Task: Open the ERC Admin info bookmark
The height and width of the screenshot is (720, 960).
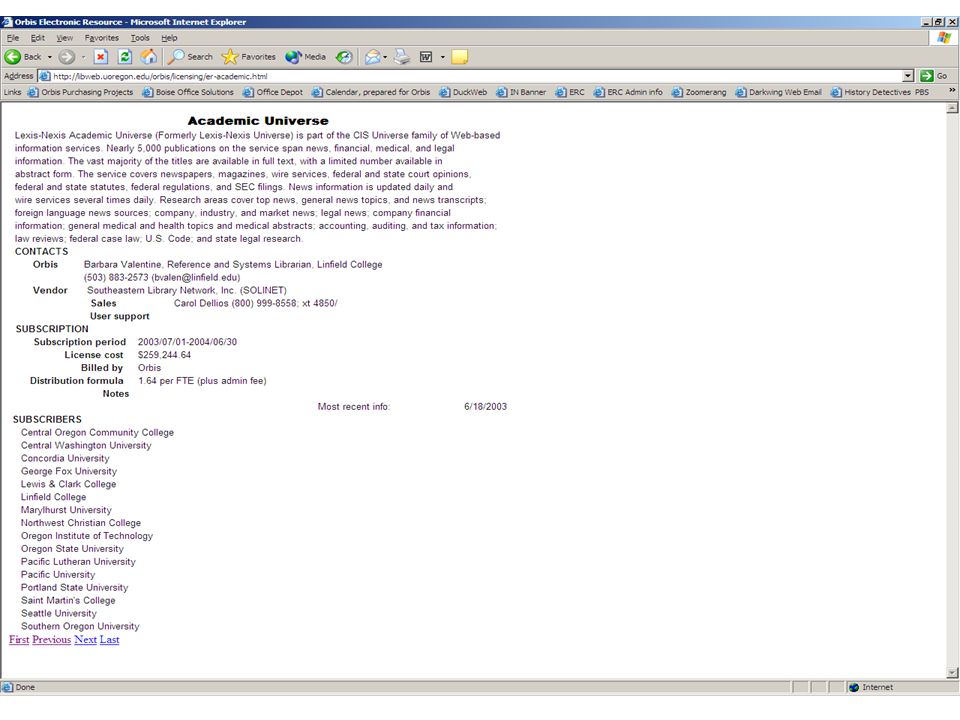Action: [x=628, y=92]
